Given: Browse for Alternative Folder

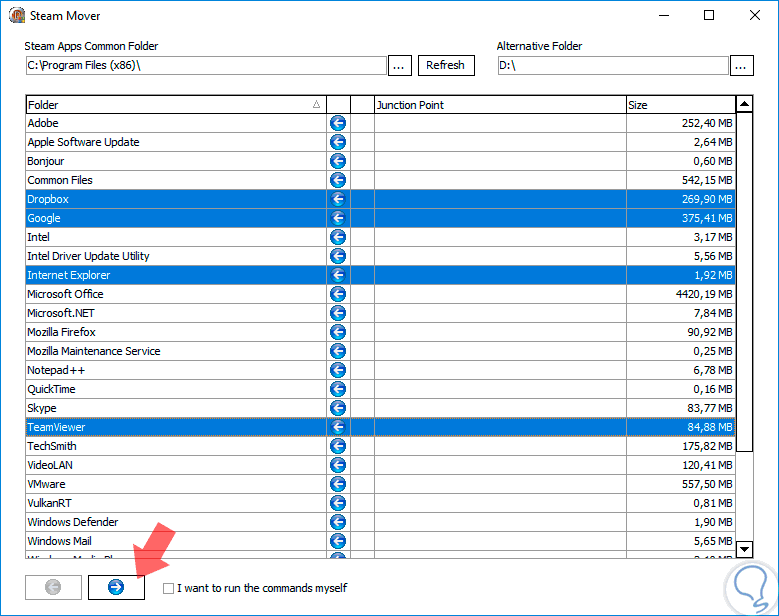Looking at the screenshot, I should [741, 65].
